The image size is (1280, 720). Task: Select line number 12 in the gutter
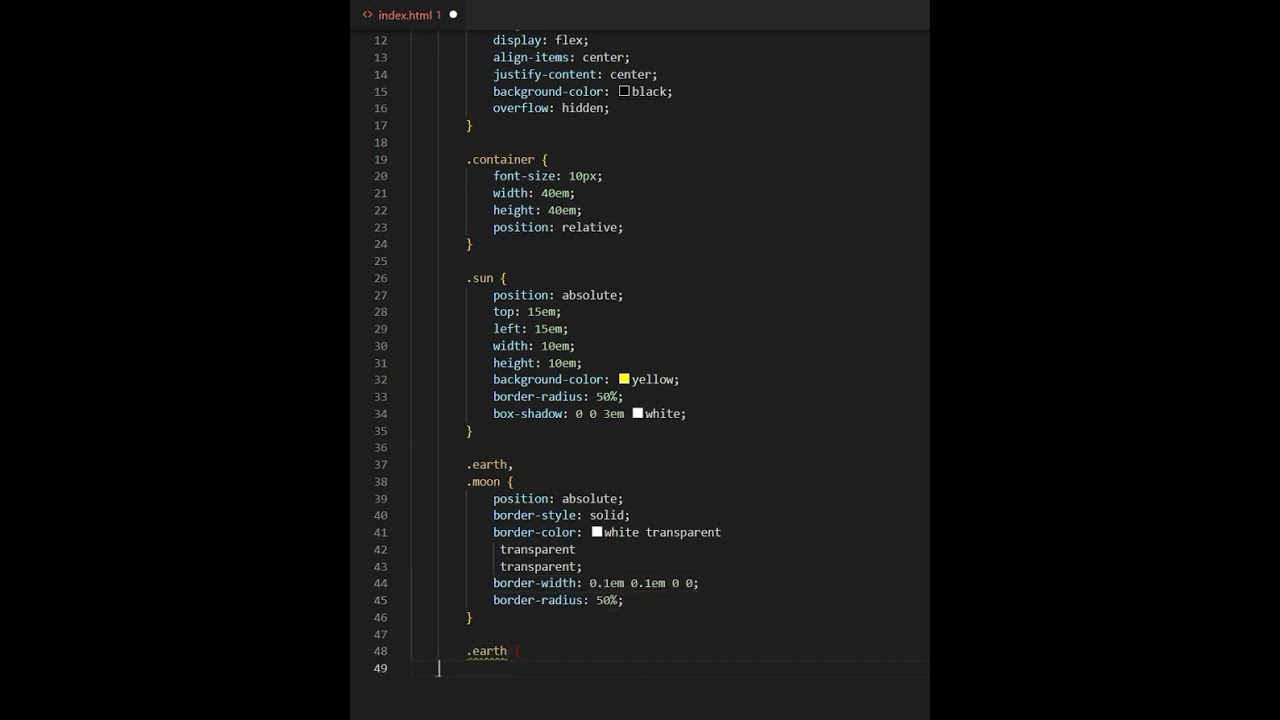tap(380, 40)
